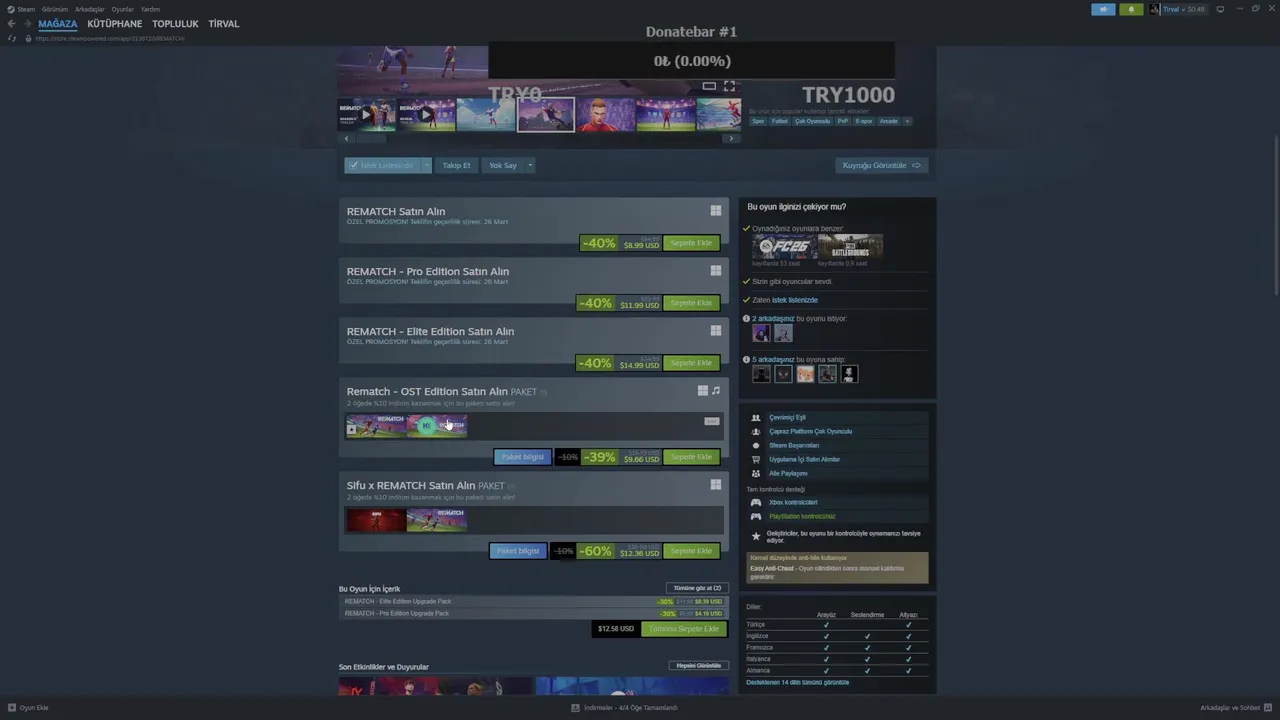Screen dimensions: 1280x720
Task: Play the first REMATCH trailer thumbnail
Action: coord(367,114)
